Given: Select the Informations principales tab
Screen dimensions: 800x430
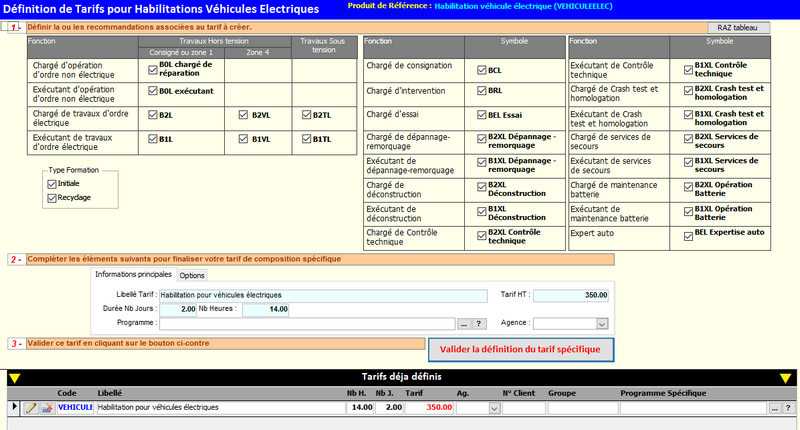Looking at the screenshot, I should click(x=133, y=275).
